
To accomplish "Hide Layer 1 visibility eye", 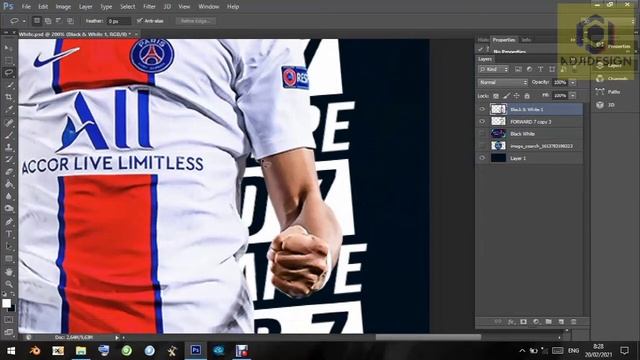I will [482, 158].
